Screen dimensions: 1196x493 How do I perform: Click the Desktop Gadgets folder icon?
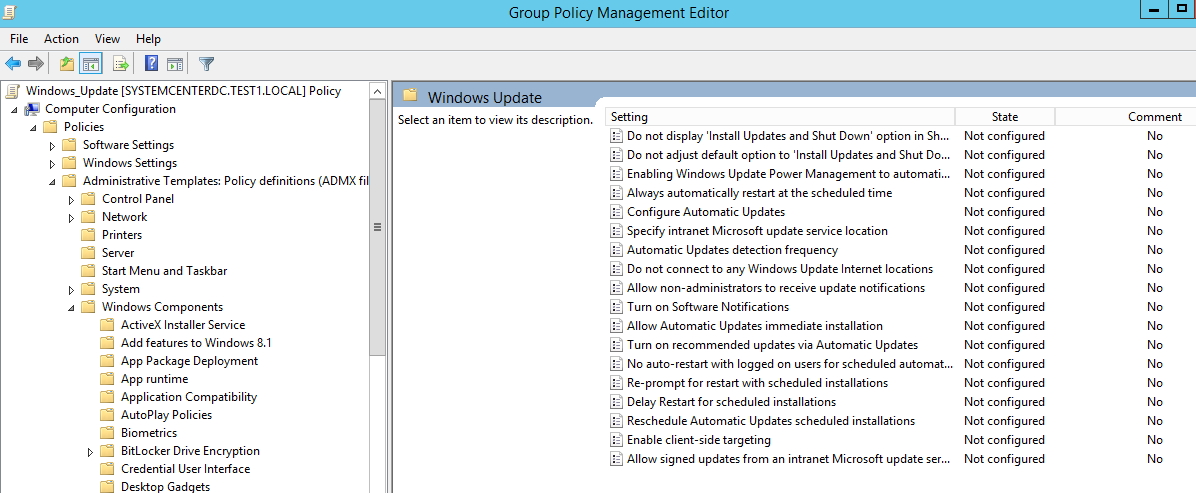[x=108, y=486]
